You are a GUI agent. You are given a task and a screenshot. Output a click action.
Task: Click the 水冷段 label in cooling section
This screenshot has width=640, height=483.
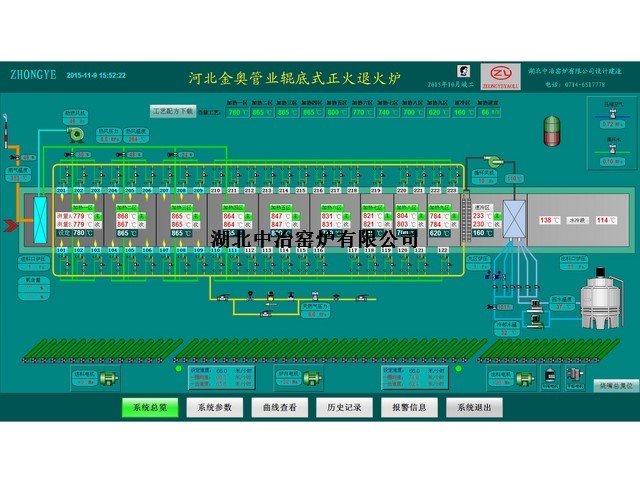576,219
